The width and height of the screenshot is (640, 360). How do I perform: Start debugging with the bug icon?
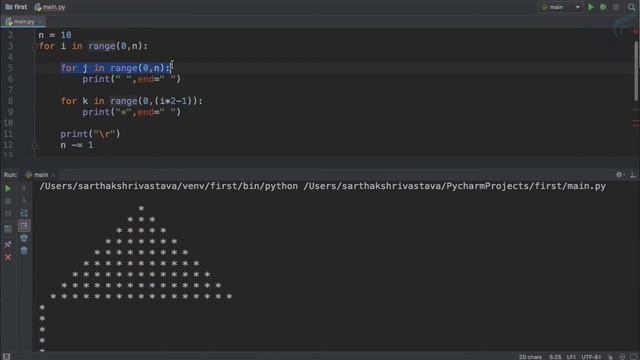603,7
